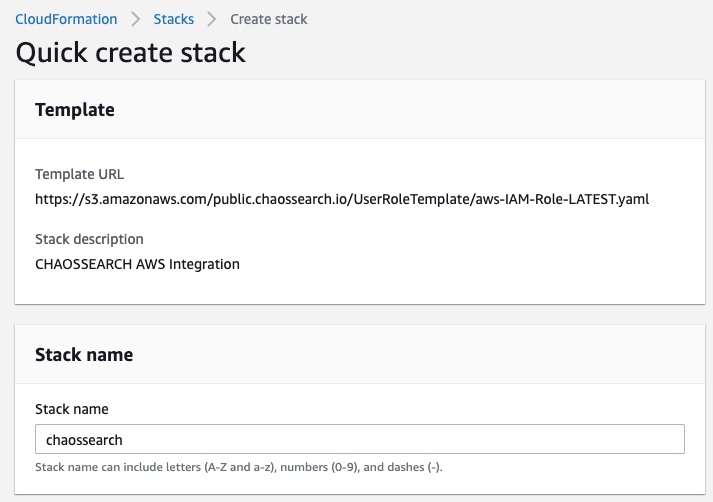Click the Stack name label above input
Viewport: 713px width, 502px height.
pyautogui.click(x=72, y=409)
